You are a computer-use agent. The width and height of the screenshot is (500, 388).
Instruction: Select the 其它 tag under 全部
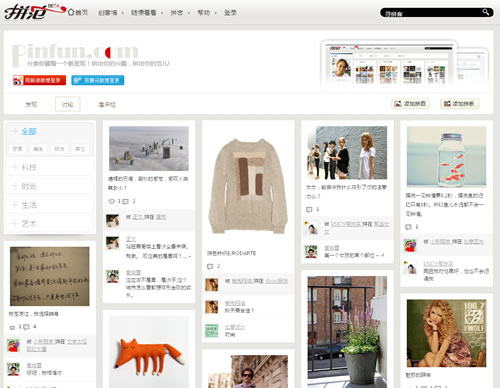80,149
